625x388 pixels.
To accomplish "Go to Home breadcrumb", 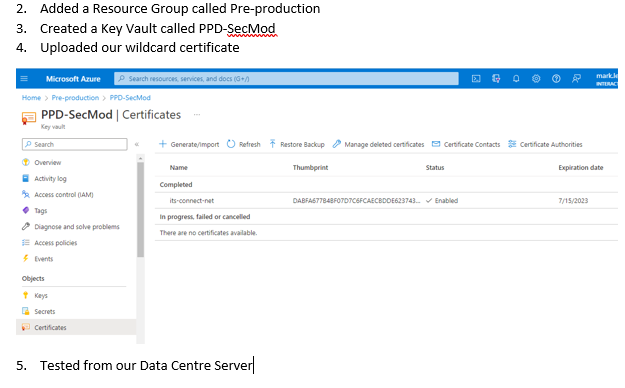I will tap(31, 98).
